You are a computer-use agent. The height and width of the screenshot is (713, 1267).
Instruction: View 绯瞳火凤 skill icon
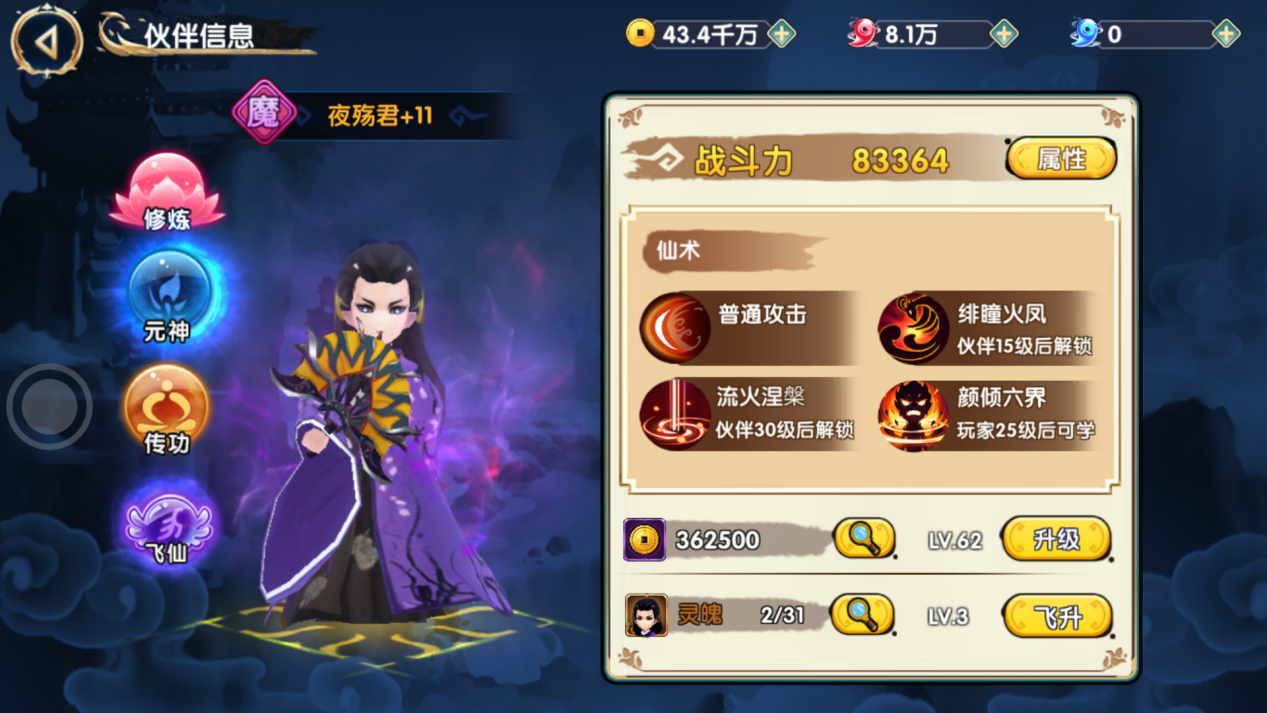tap(913, 329)
